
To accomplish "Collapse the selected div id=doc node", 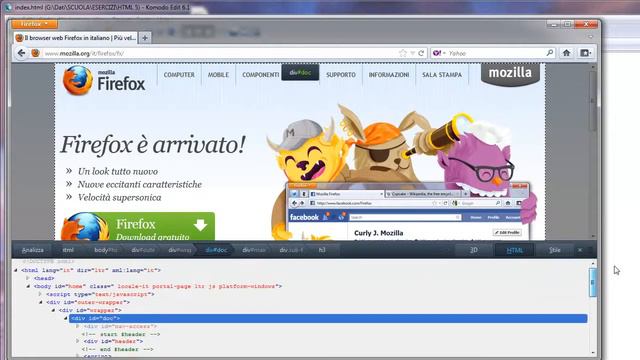I will click(65, 318).
